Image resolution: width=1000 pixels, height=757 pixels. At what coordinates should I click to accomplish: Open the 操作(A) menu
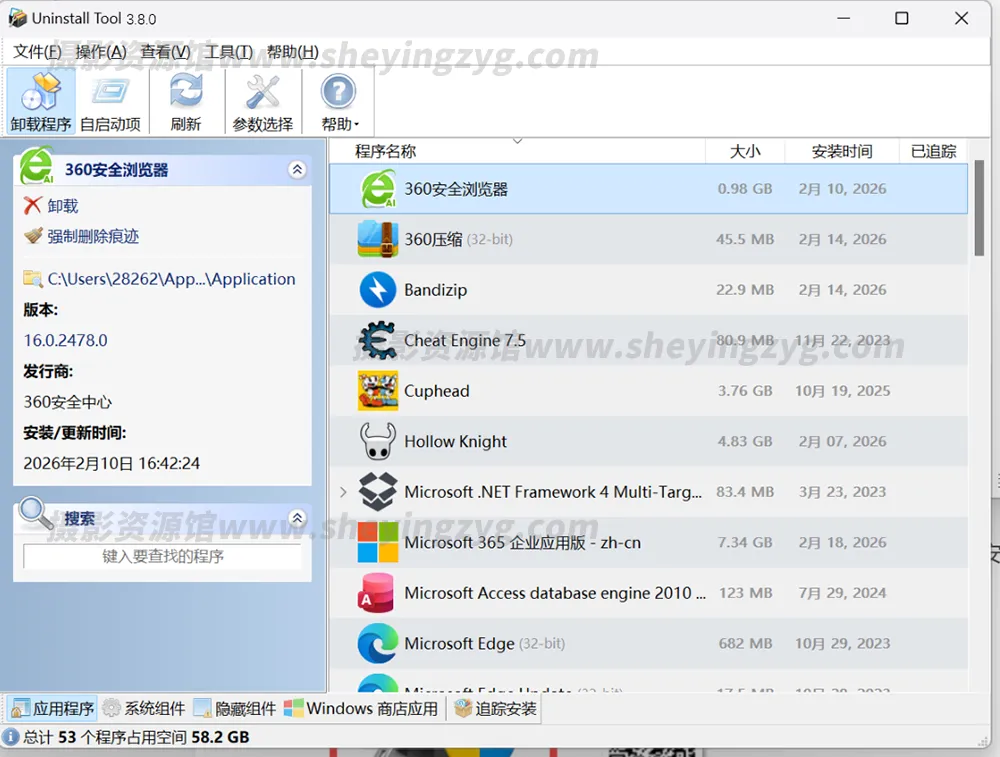coord(101,52)
